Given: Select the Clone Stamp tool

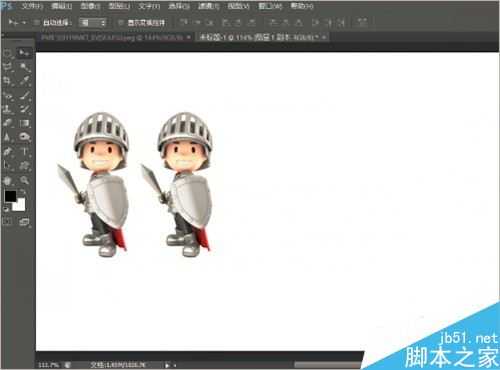Looking at the screenshot, I should point(7,109).
